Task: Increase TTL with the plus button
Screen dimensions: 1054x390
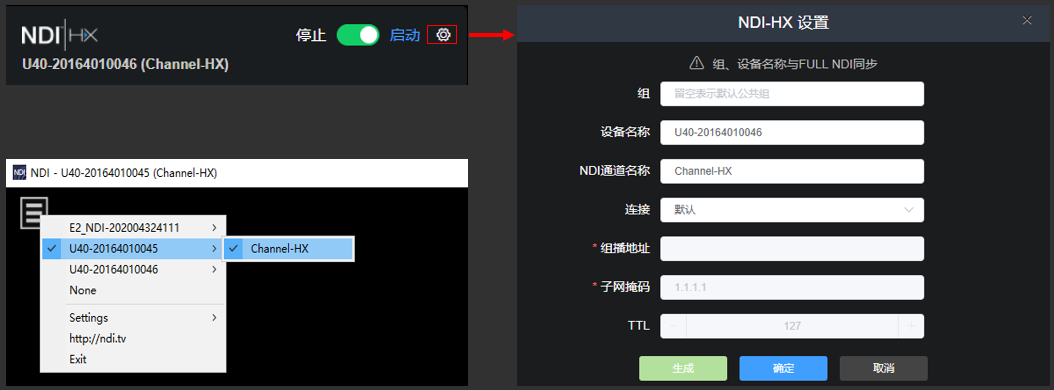Action: coord(911,326)
